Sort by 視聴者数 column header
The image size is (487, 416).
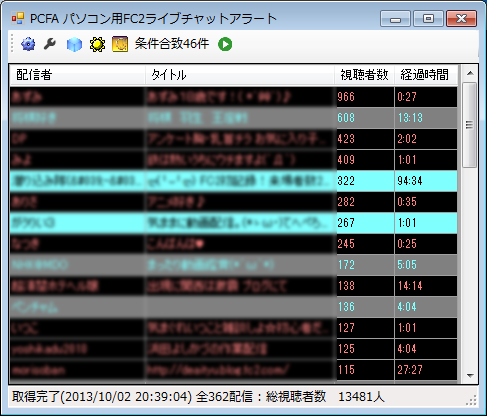tap(364, 75)
